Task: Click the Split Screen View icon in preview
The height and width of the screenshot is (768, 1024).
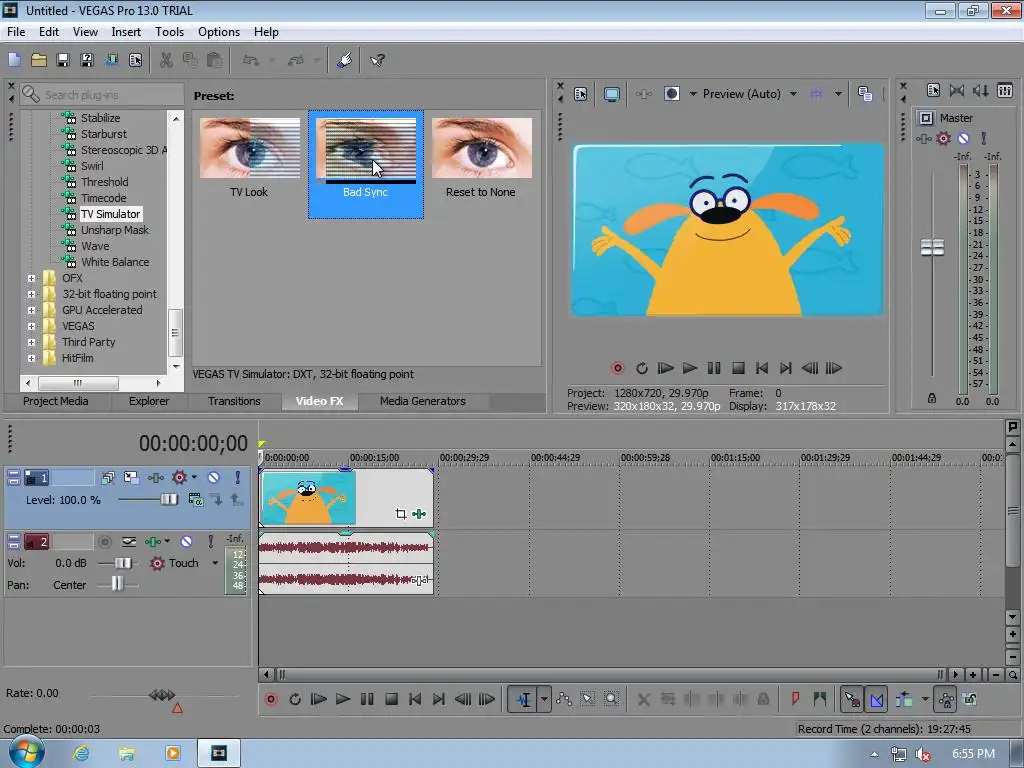Action: 671,94
